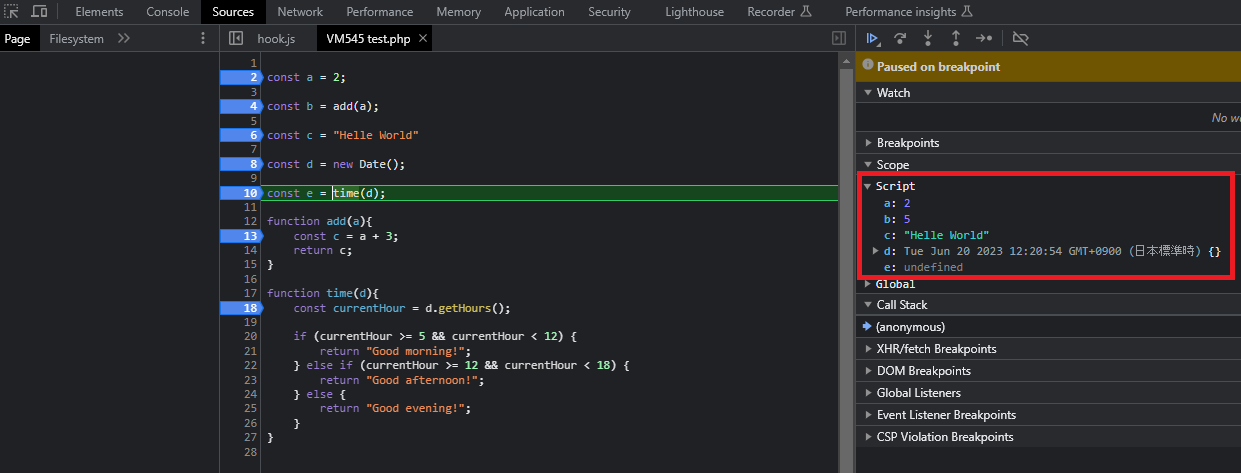The width and height of the screenshot is (1241, 473).
Task: Click the Step over next function icon
Action: (x=900, y=38)
